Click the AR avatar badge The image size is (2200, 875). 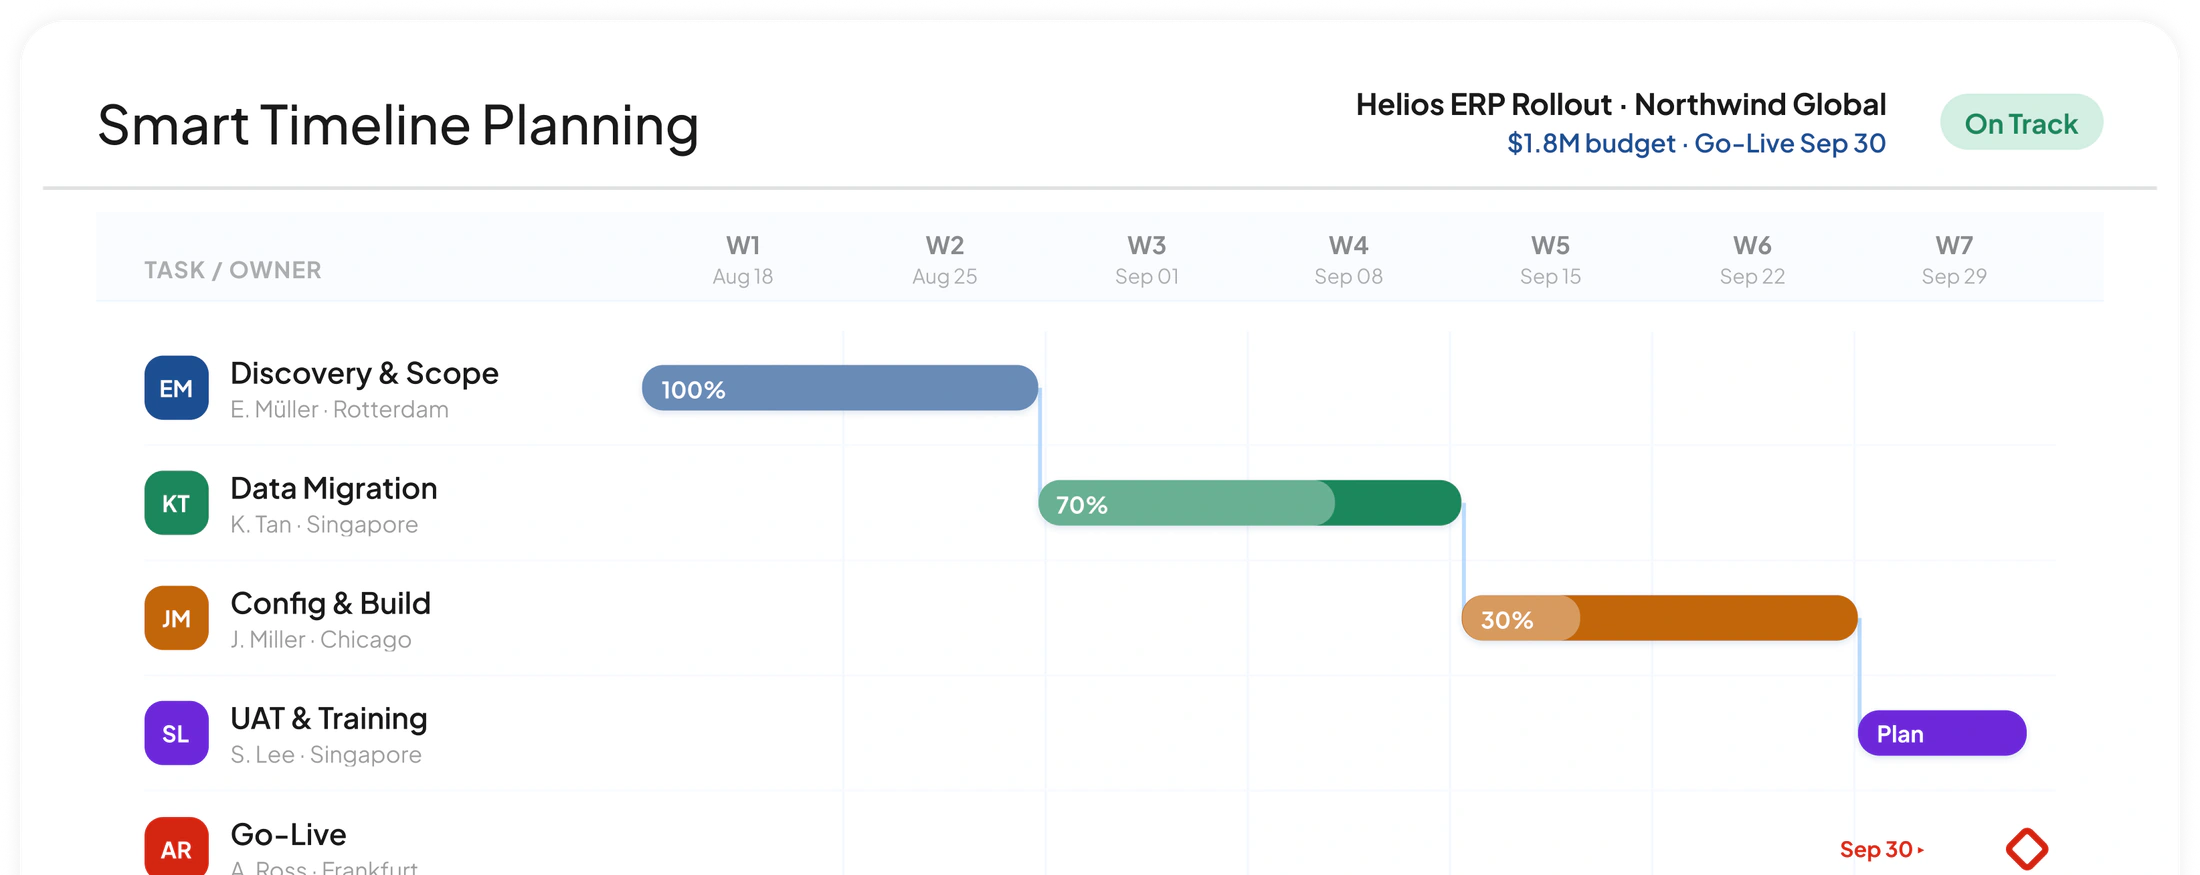point(176,847)
